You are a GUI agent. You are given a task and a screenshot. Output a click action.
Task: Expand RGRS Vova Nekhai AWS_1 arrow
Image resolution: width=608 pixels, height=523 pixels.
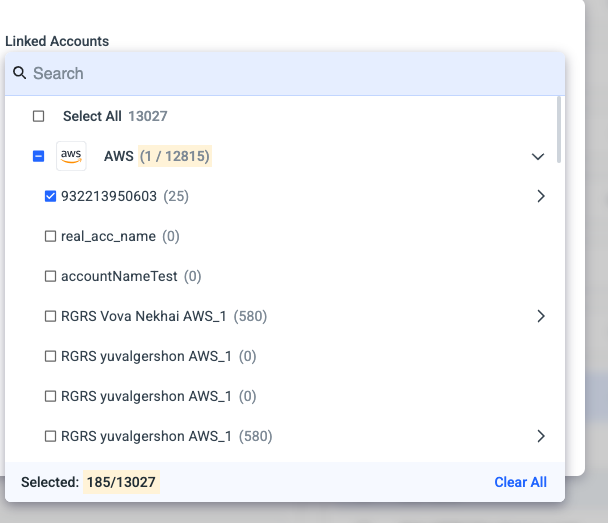pyautogui.click(x=541, y=316)
